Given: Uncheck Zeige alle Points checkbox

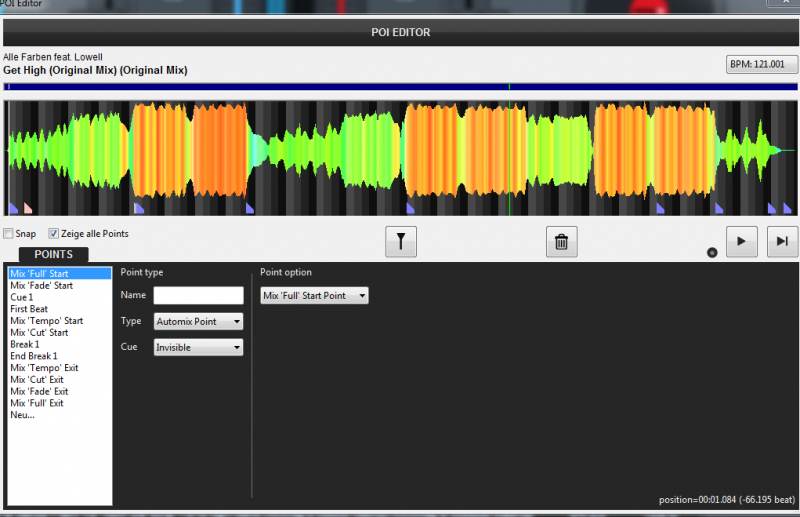Looking at the screenshot, I should (54, 234).
